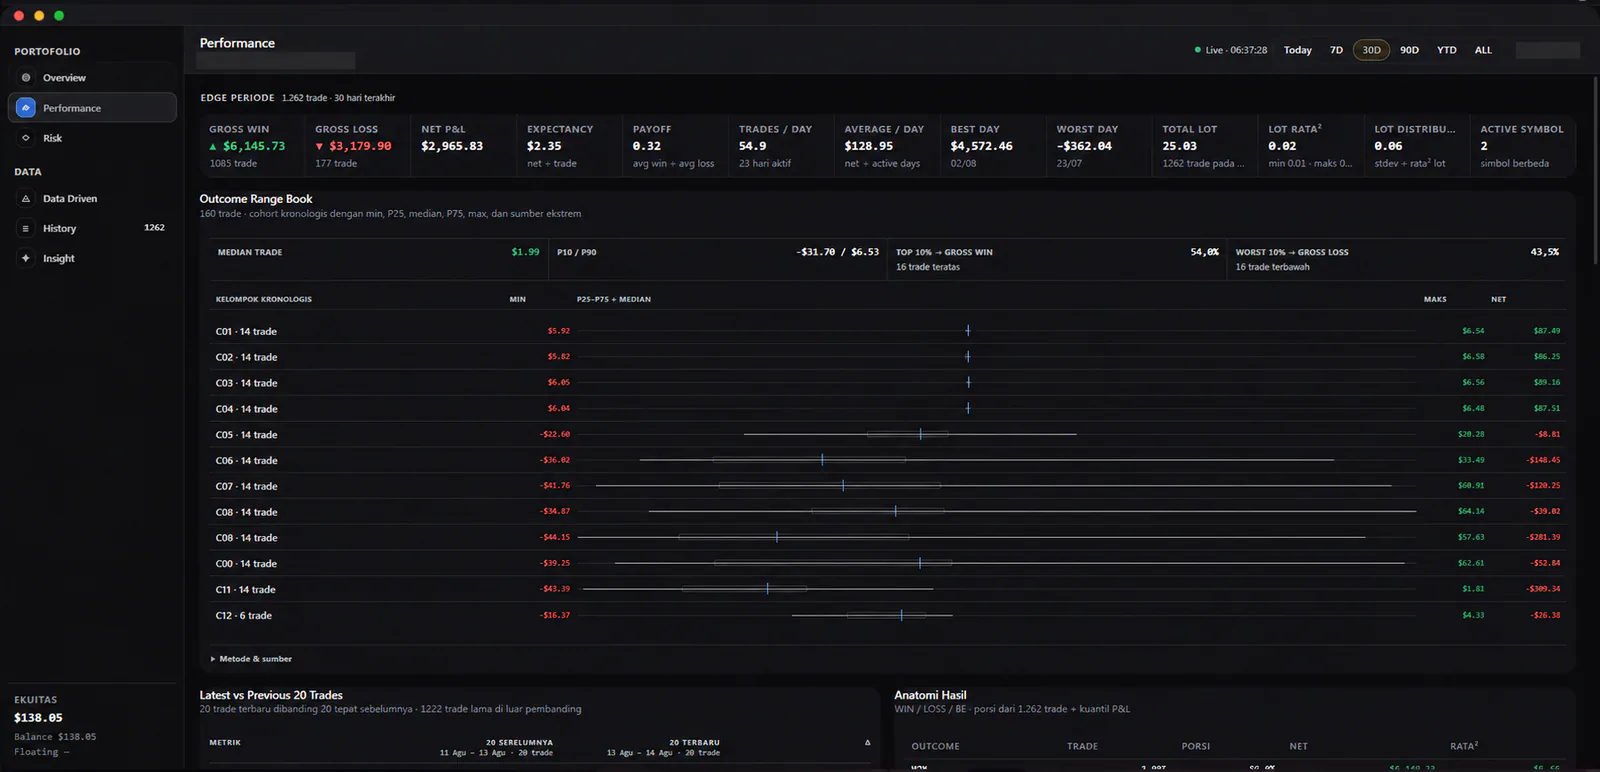Select the C06 · 14 trade row label
This screenshot has height=772, width=1600.
click(x=246, y=461)
